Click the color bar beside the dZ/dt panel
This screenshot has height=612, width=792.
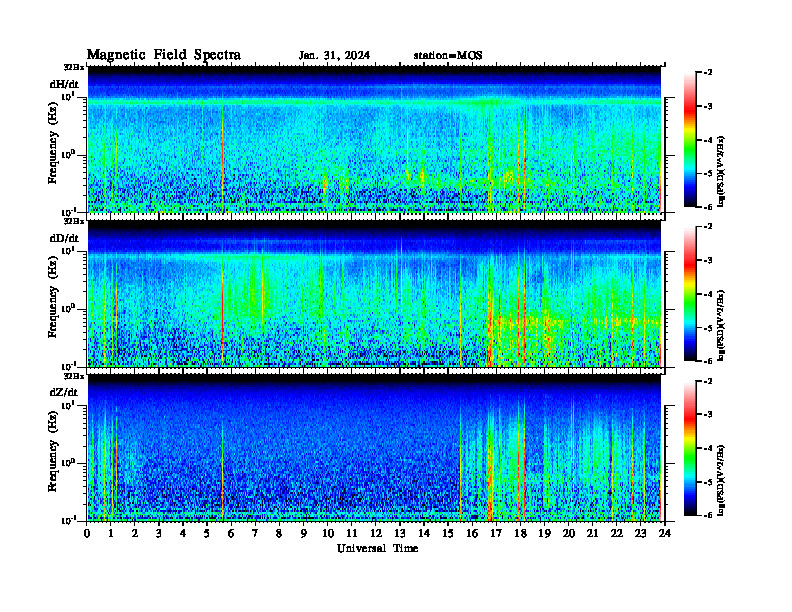point(690,448)
